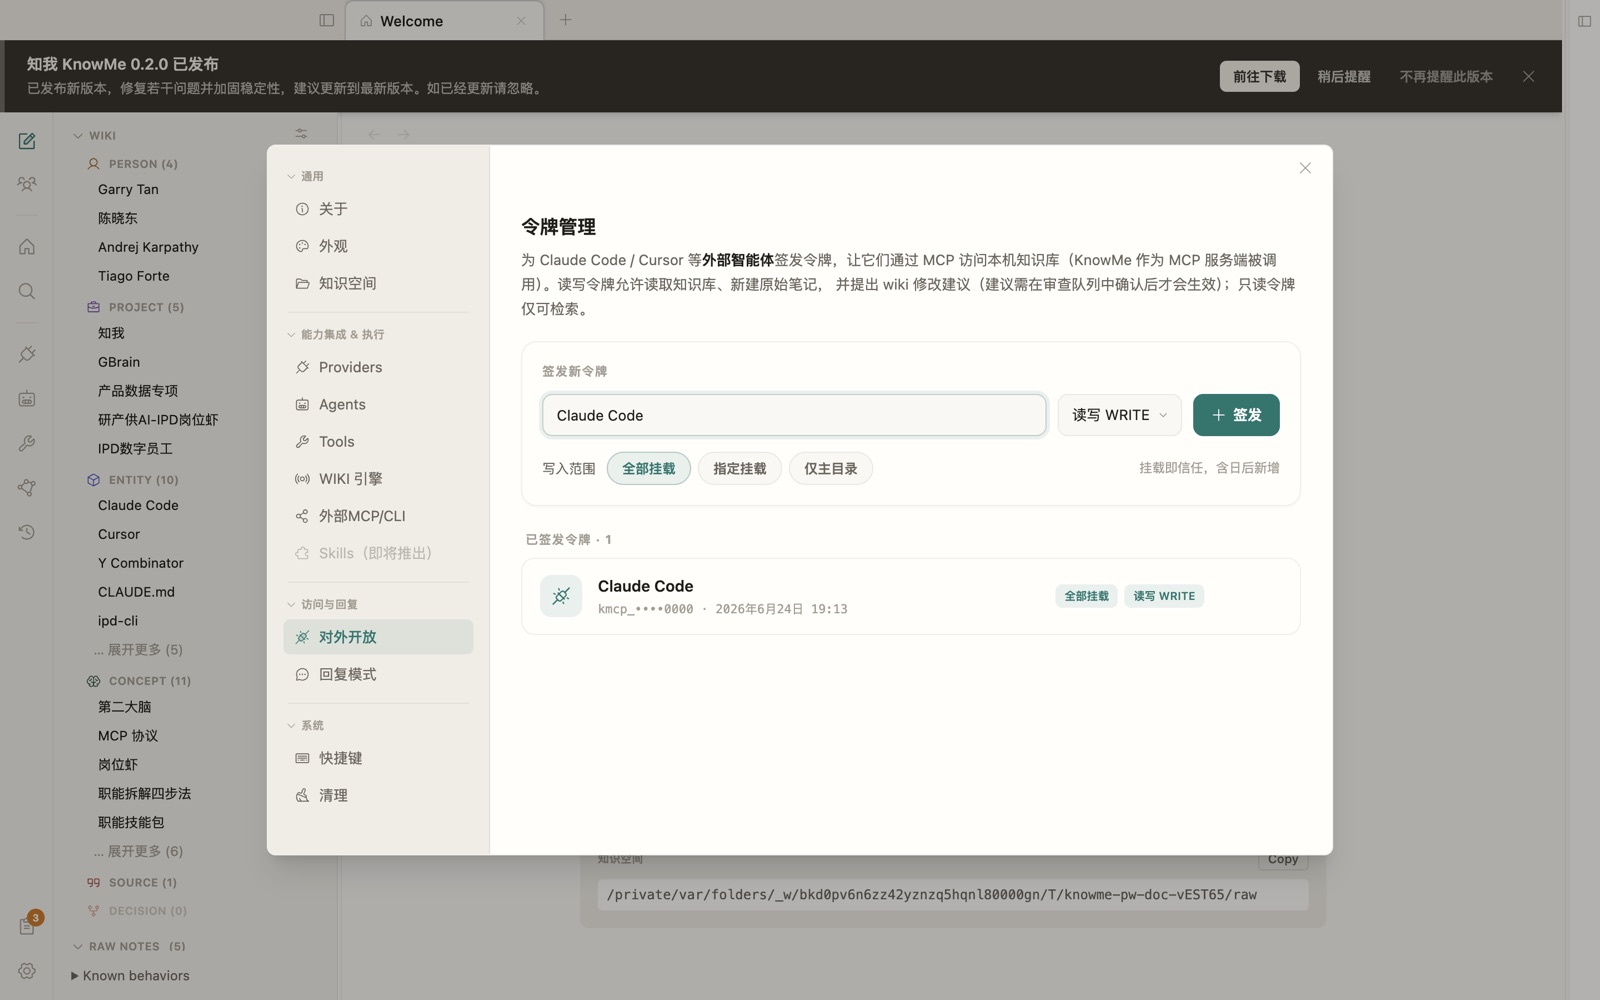Open the search icon in left rail
Viewport: 1600px width, 1000px height.
coord(27,292)
